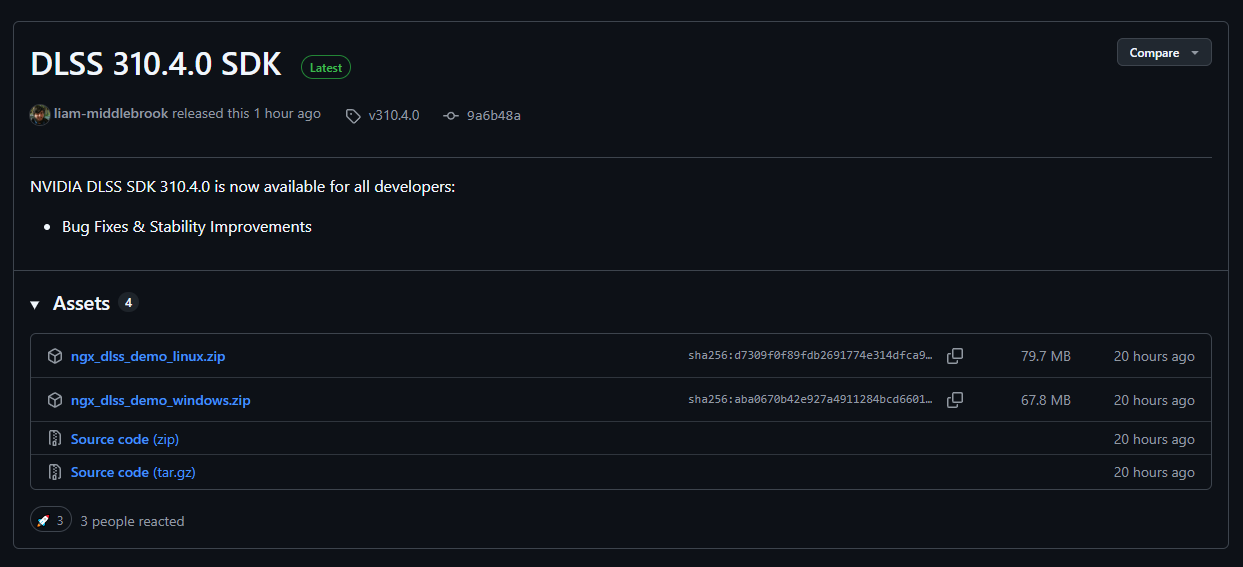Open the v310.4.0 tag link
The width and height of the screenshot is (1243, 567).
click(x=393, y=115)
